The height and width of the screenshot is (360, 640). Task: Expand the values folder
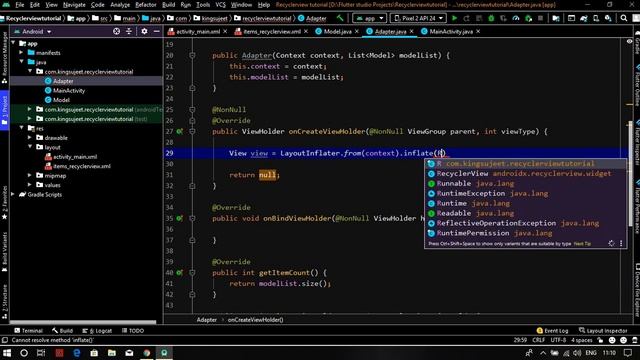coord(29,184)
